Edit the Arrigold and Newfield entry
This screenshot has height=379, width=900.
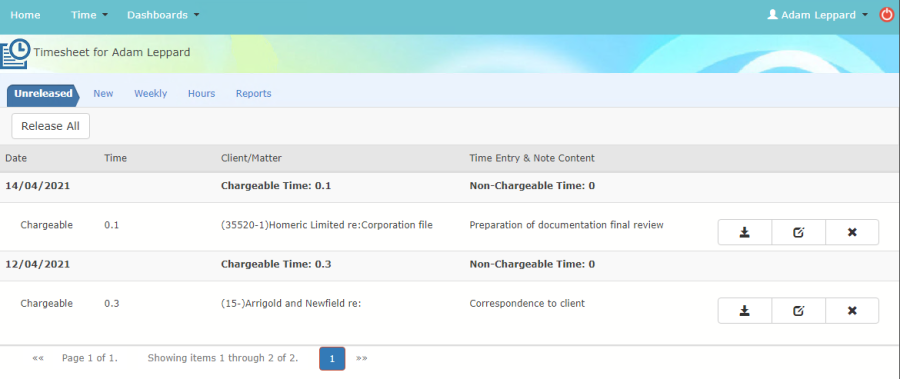coord(798,311)
